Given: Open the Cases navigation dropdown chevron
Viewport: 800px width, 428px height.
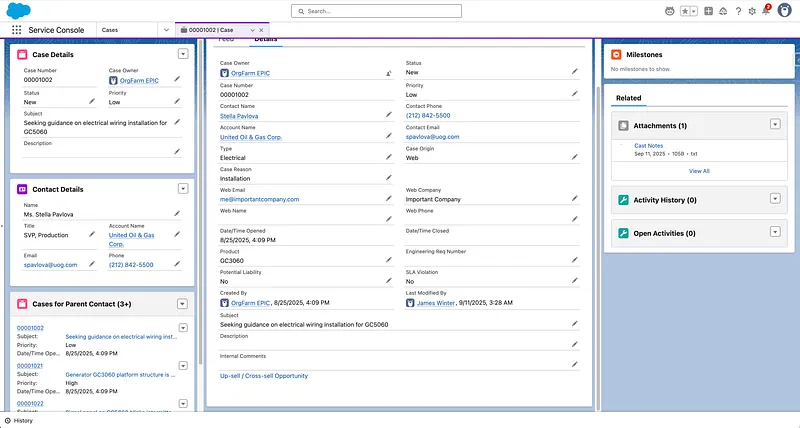Looking at the screenshot, I should point(166,30).
